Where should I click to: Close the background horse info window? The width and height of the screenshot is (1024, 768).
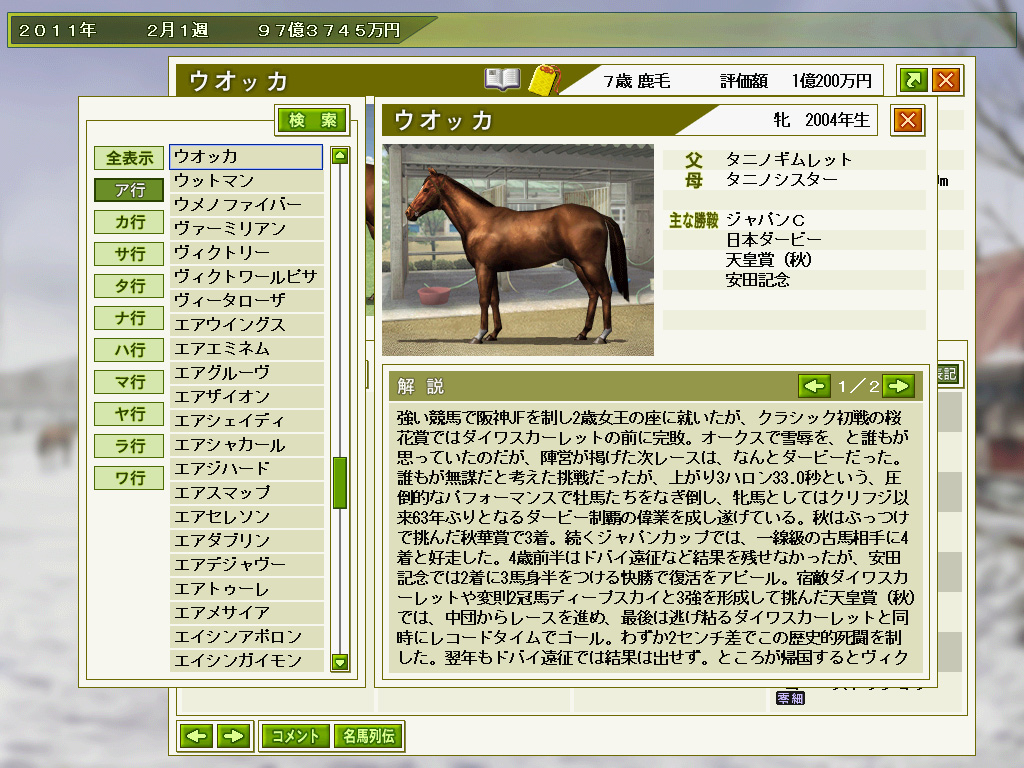click(946, 80)
